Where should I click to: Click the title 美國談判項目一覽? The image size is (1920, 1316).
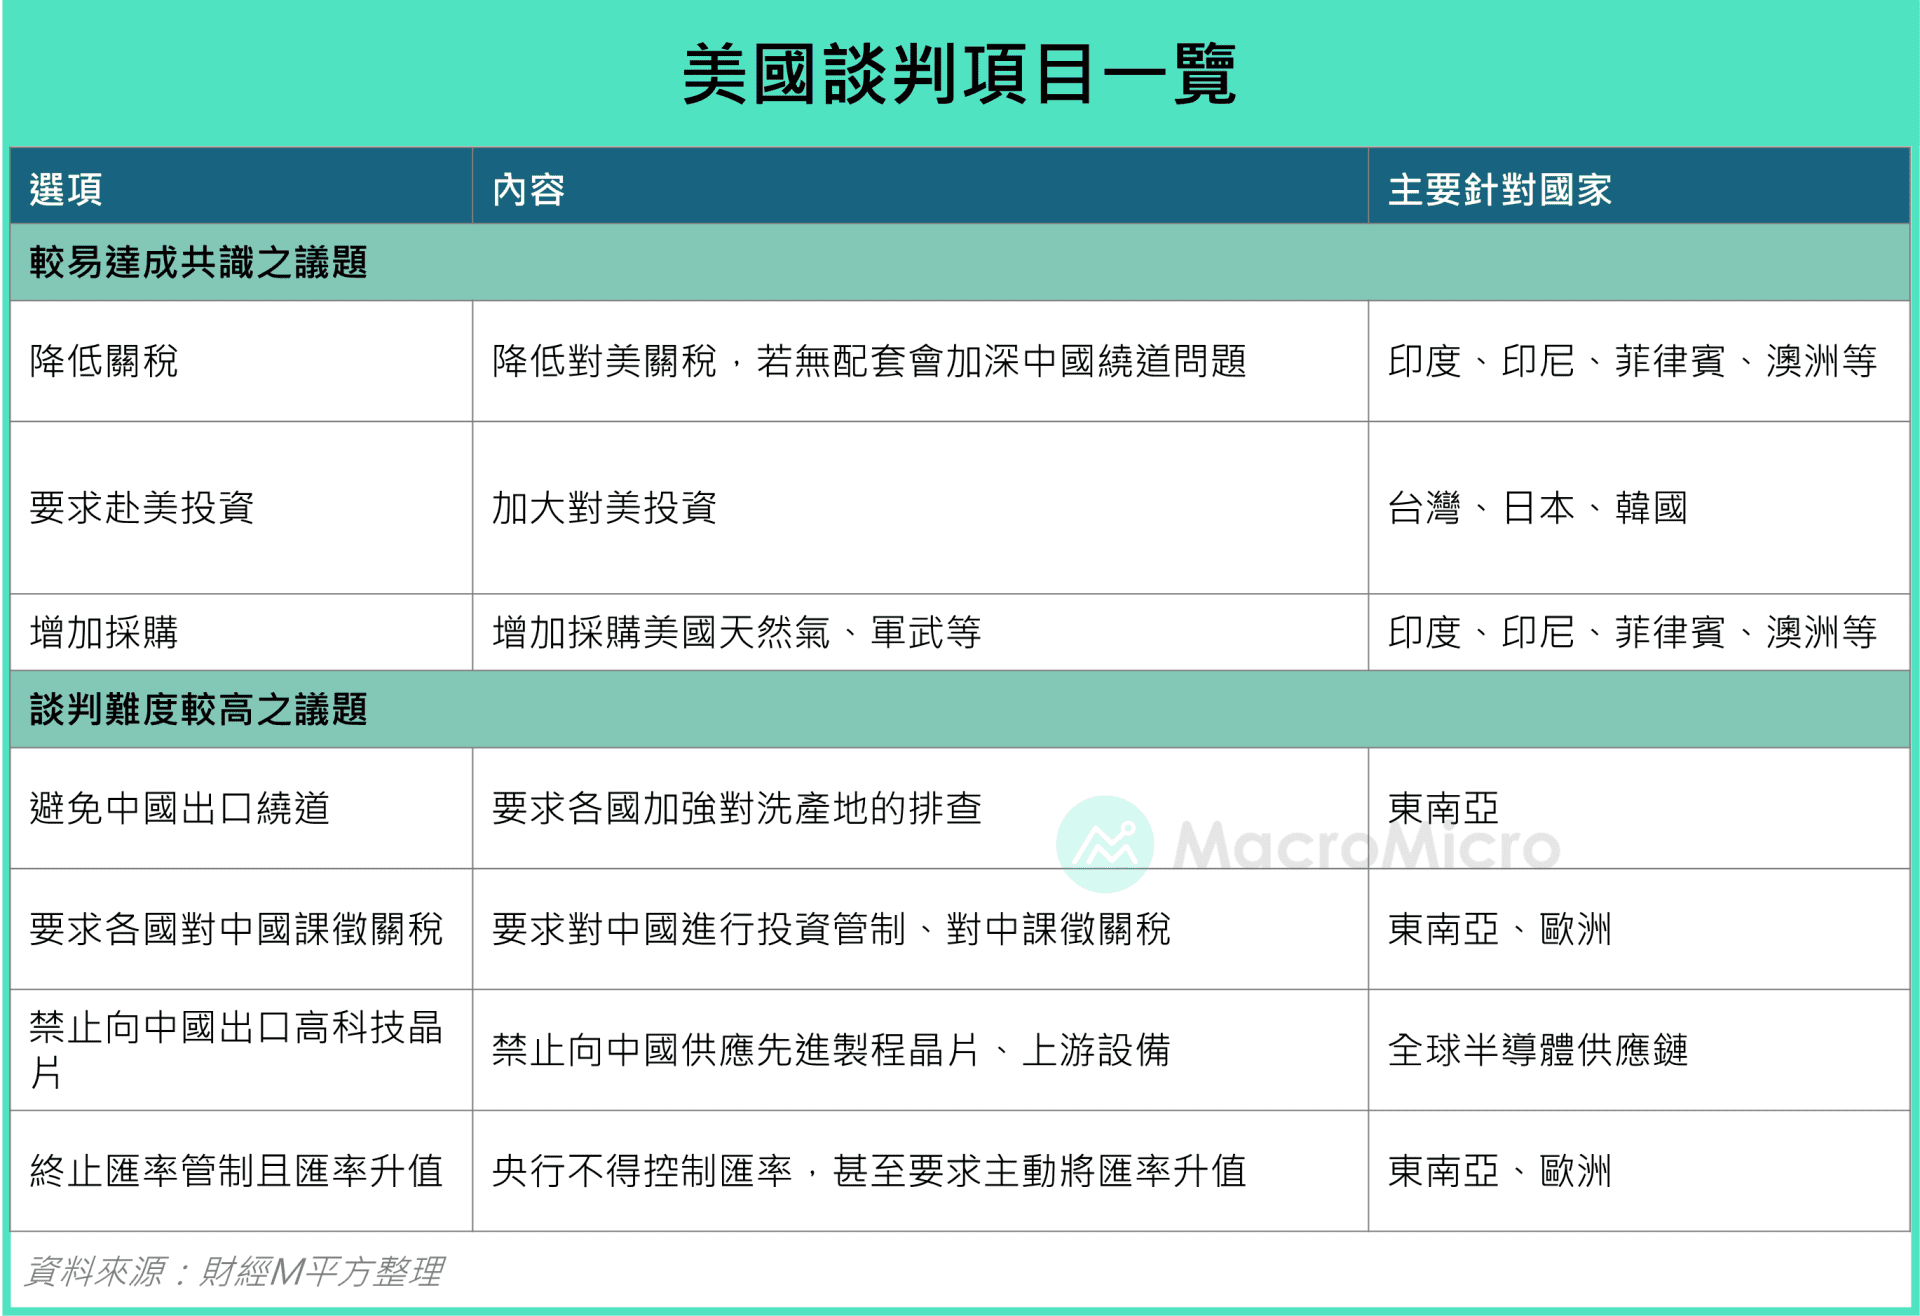click(x=959, y=75)
